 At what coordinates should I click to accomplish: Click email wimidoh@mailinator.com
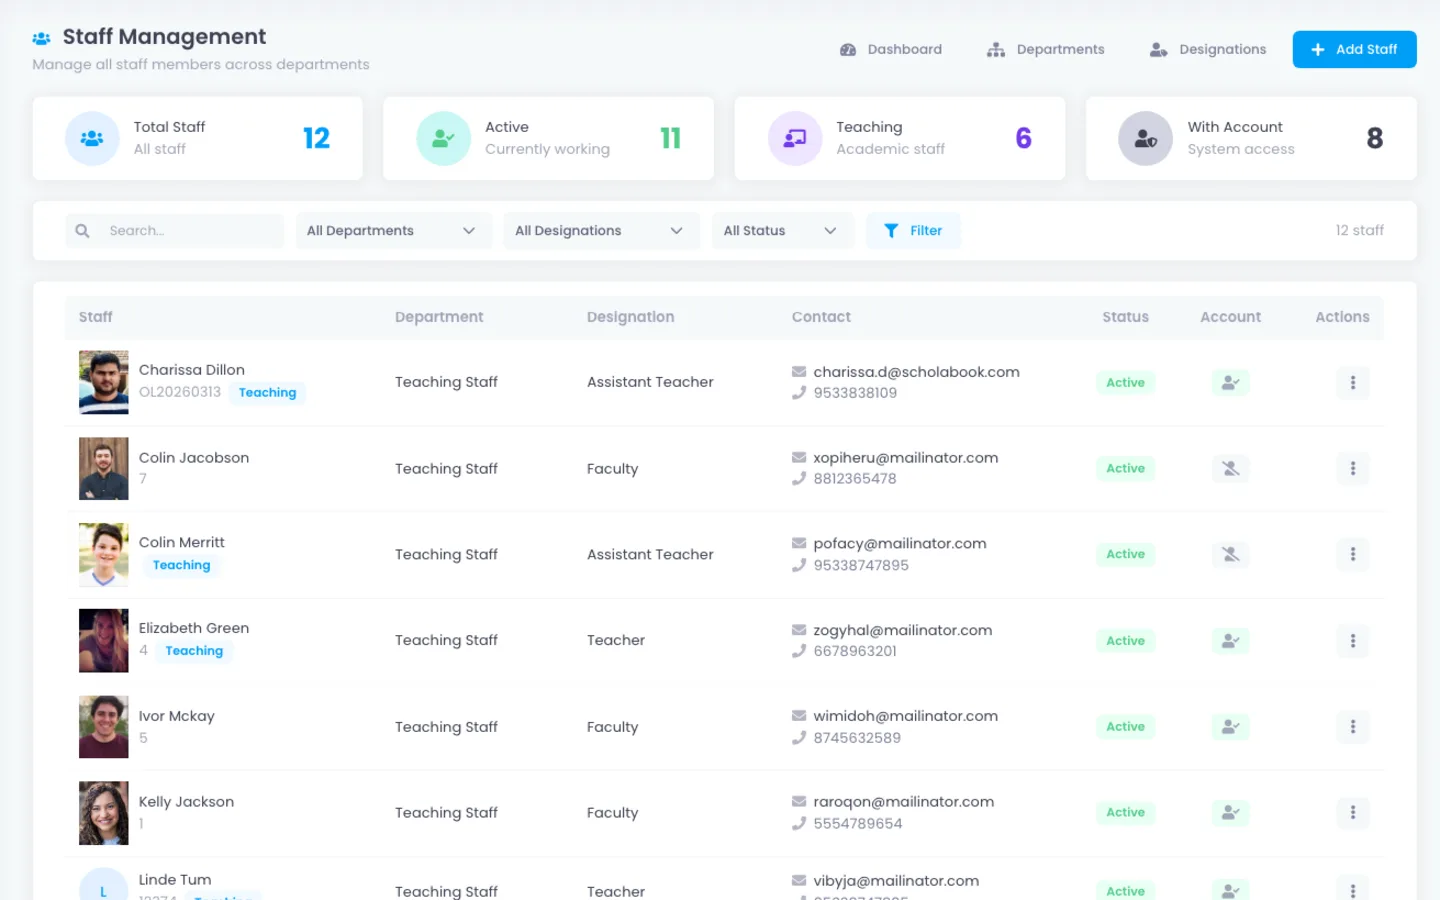905,716
